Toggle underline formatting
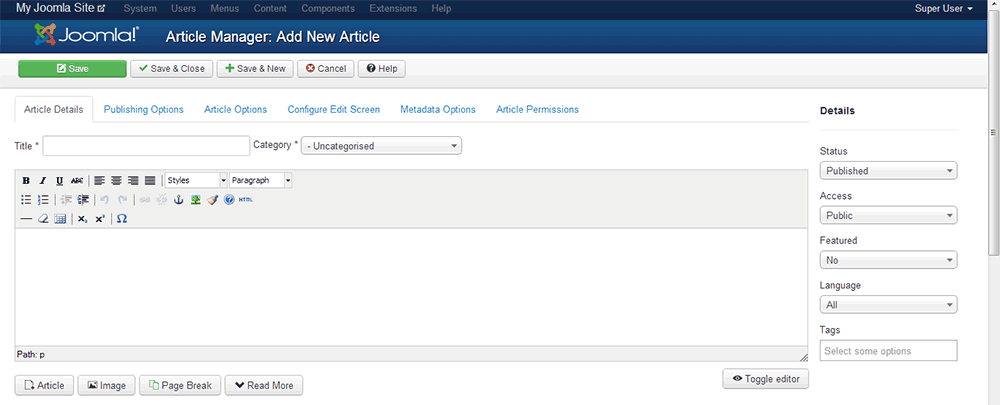 coord(60,181)
